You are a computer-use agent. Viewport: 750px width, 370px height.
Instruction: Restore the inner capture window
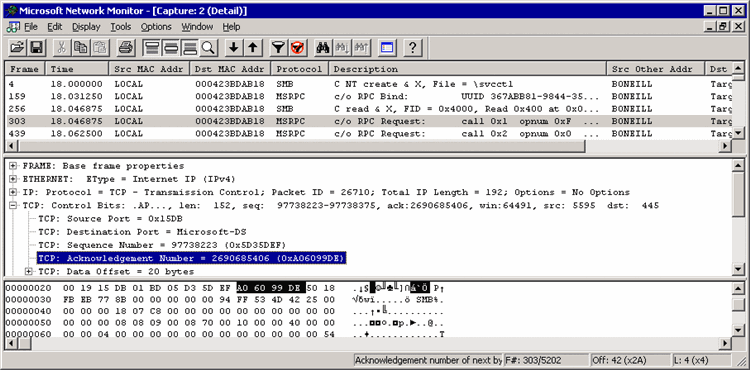click(x=724, y=27)
